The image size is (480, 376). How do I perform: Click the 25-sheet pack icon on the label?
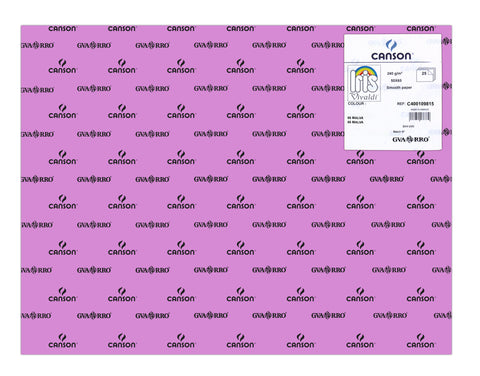pos(426,74)
